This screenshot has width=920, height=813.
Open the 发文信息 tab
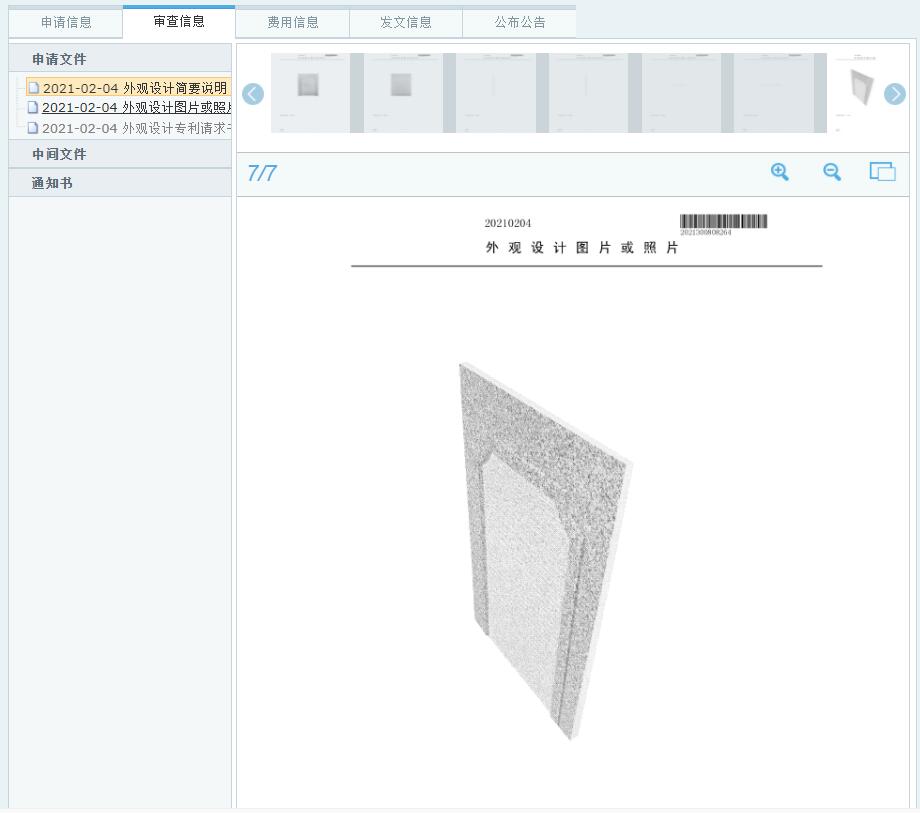click(406, 23)
